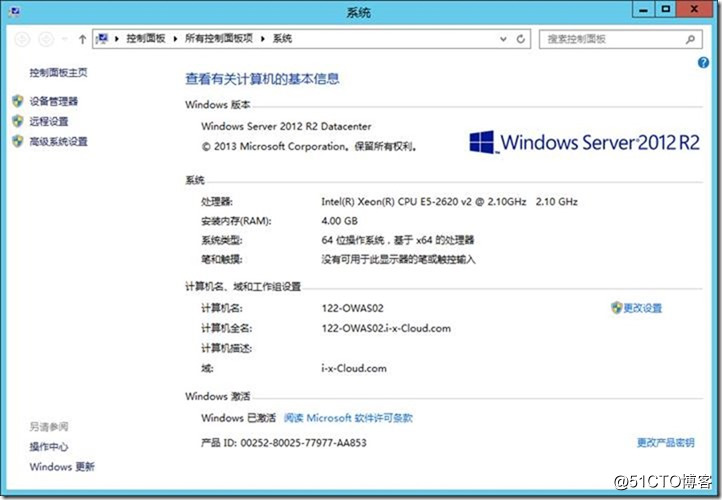The image size is (722, 500).
Task: Open 远程设置 from the left sidebar
Action: pos(49,122)
